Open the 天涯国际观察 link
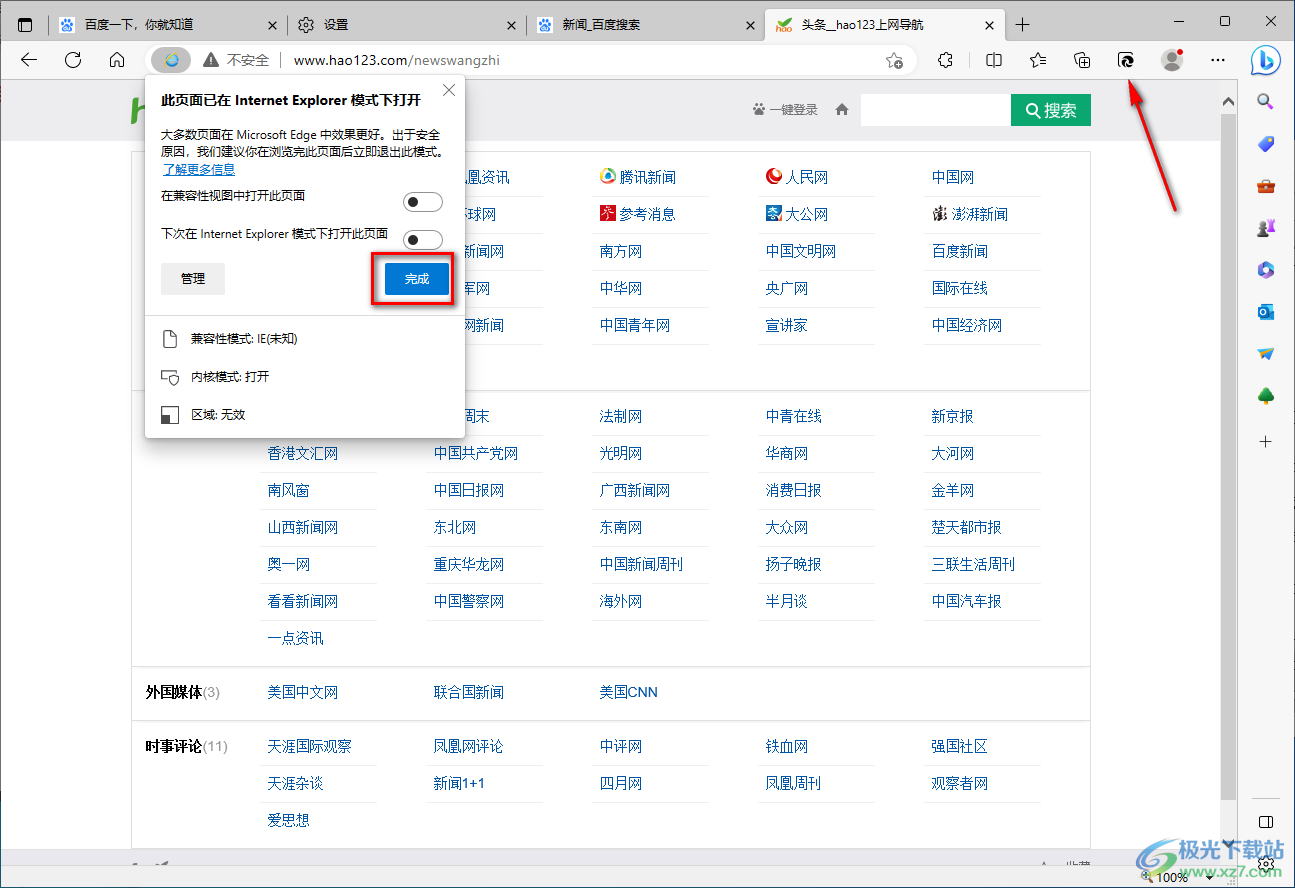Image resolution: width=1295 pixels, height=888 pixels. coord(309,746)
